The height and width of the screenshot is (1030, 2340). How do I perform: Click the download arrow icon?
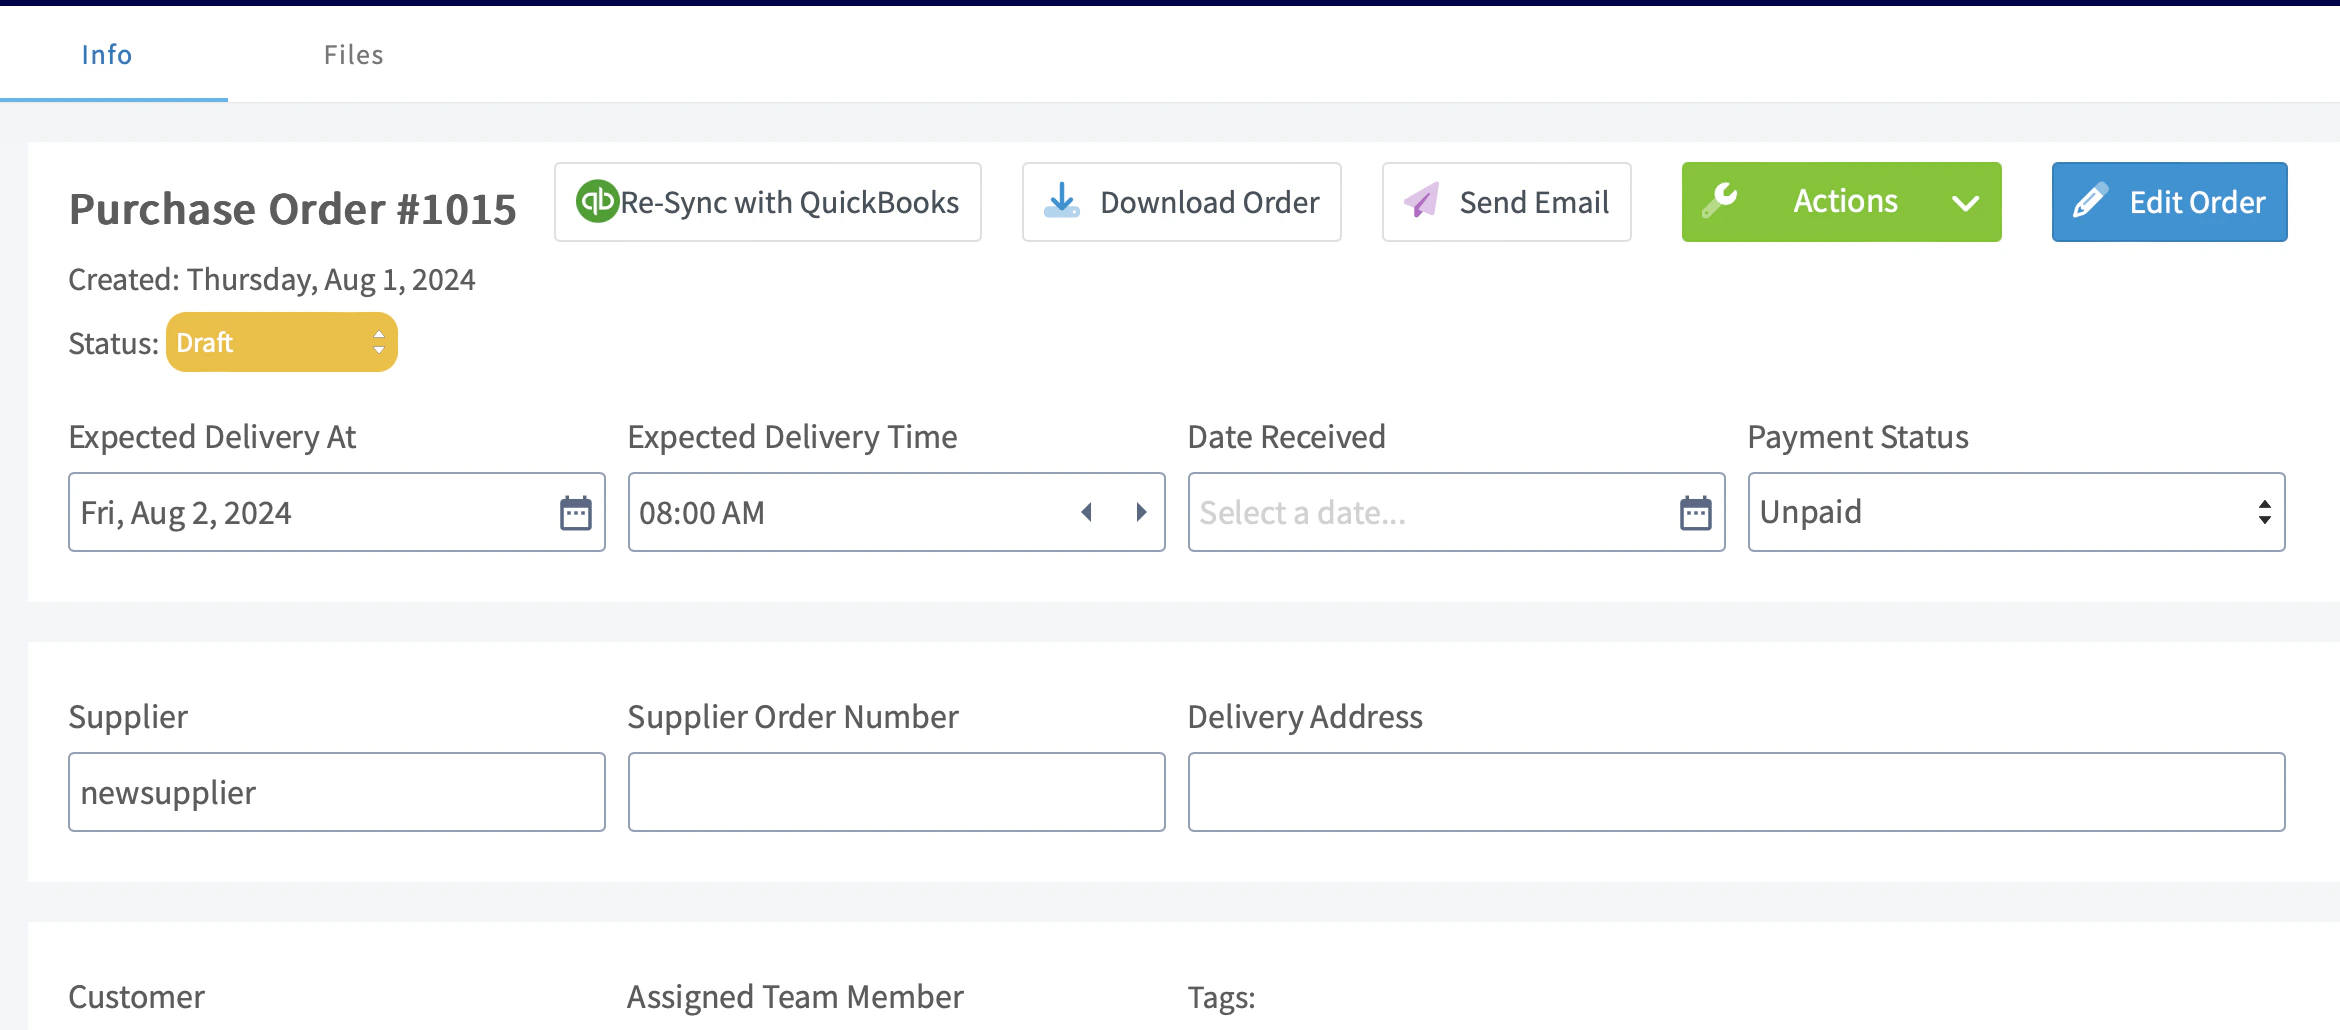click(x=1062, y=201)
